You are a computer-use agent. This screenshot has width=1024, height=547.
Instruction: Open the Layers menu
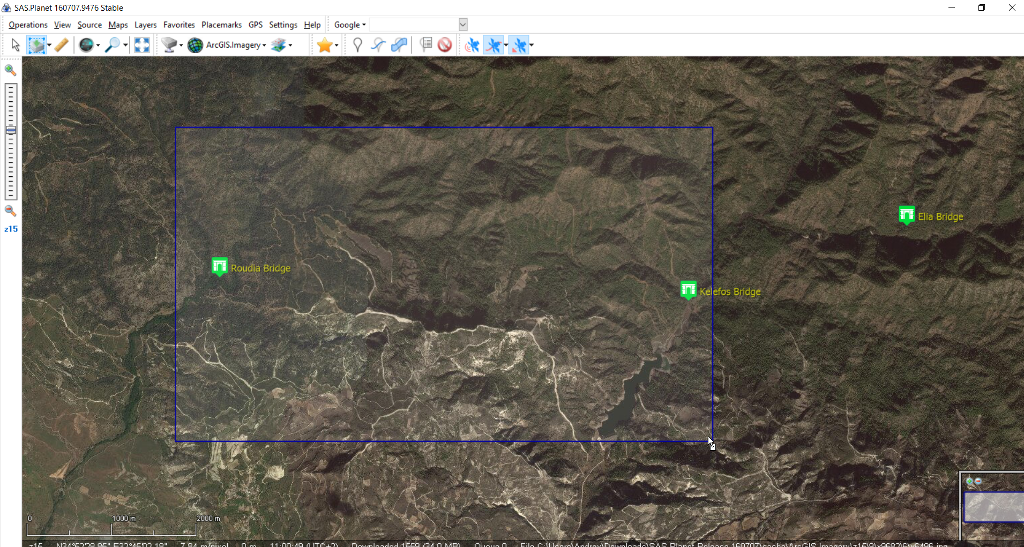146,25
